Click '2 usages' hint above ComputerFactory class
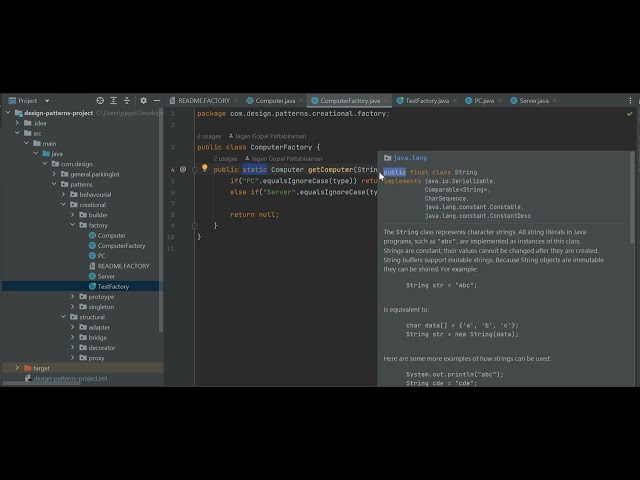 click(x=209, y=136)
